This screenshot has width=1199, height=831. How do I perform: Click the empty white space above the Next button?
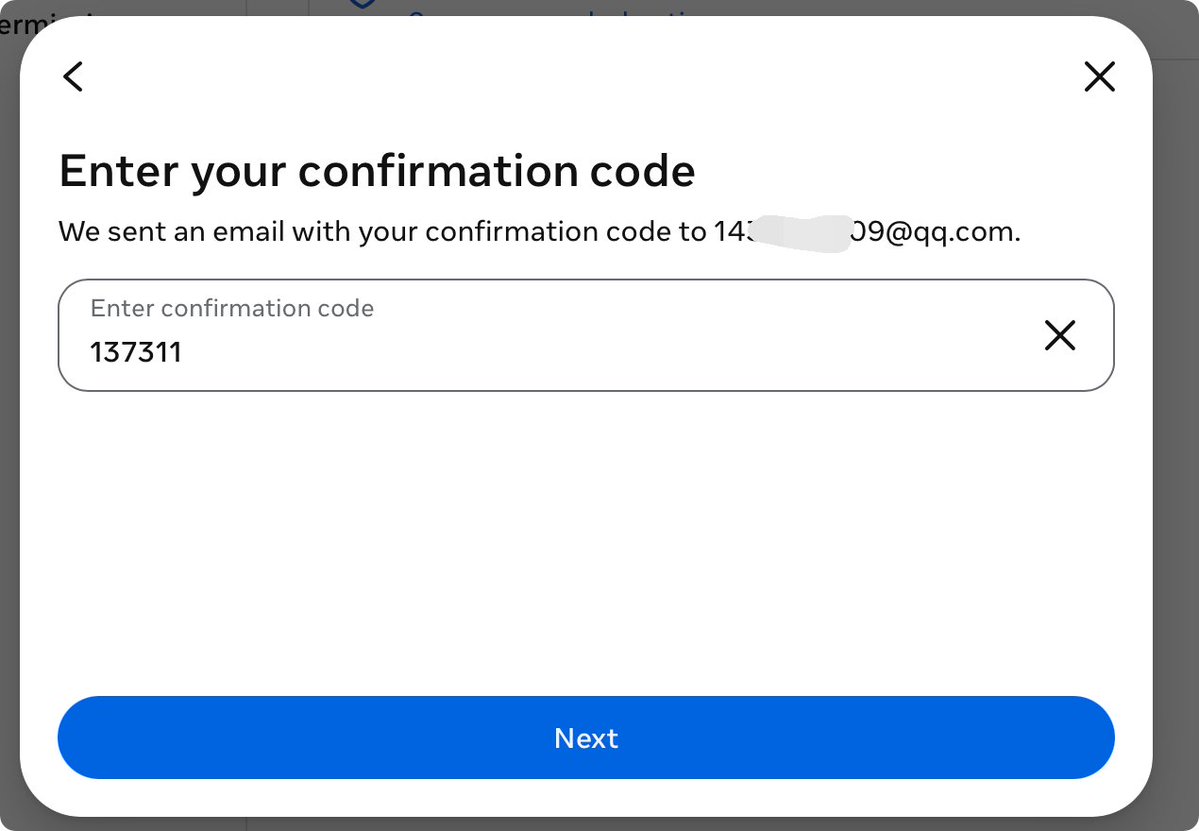pos(586,543)
